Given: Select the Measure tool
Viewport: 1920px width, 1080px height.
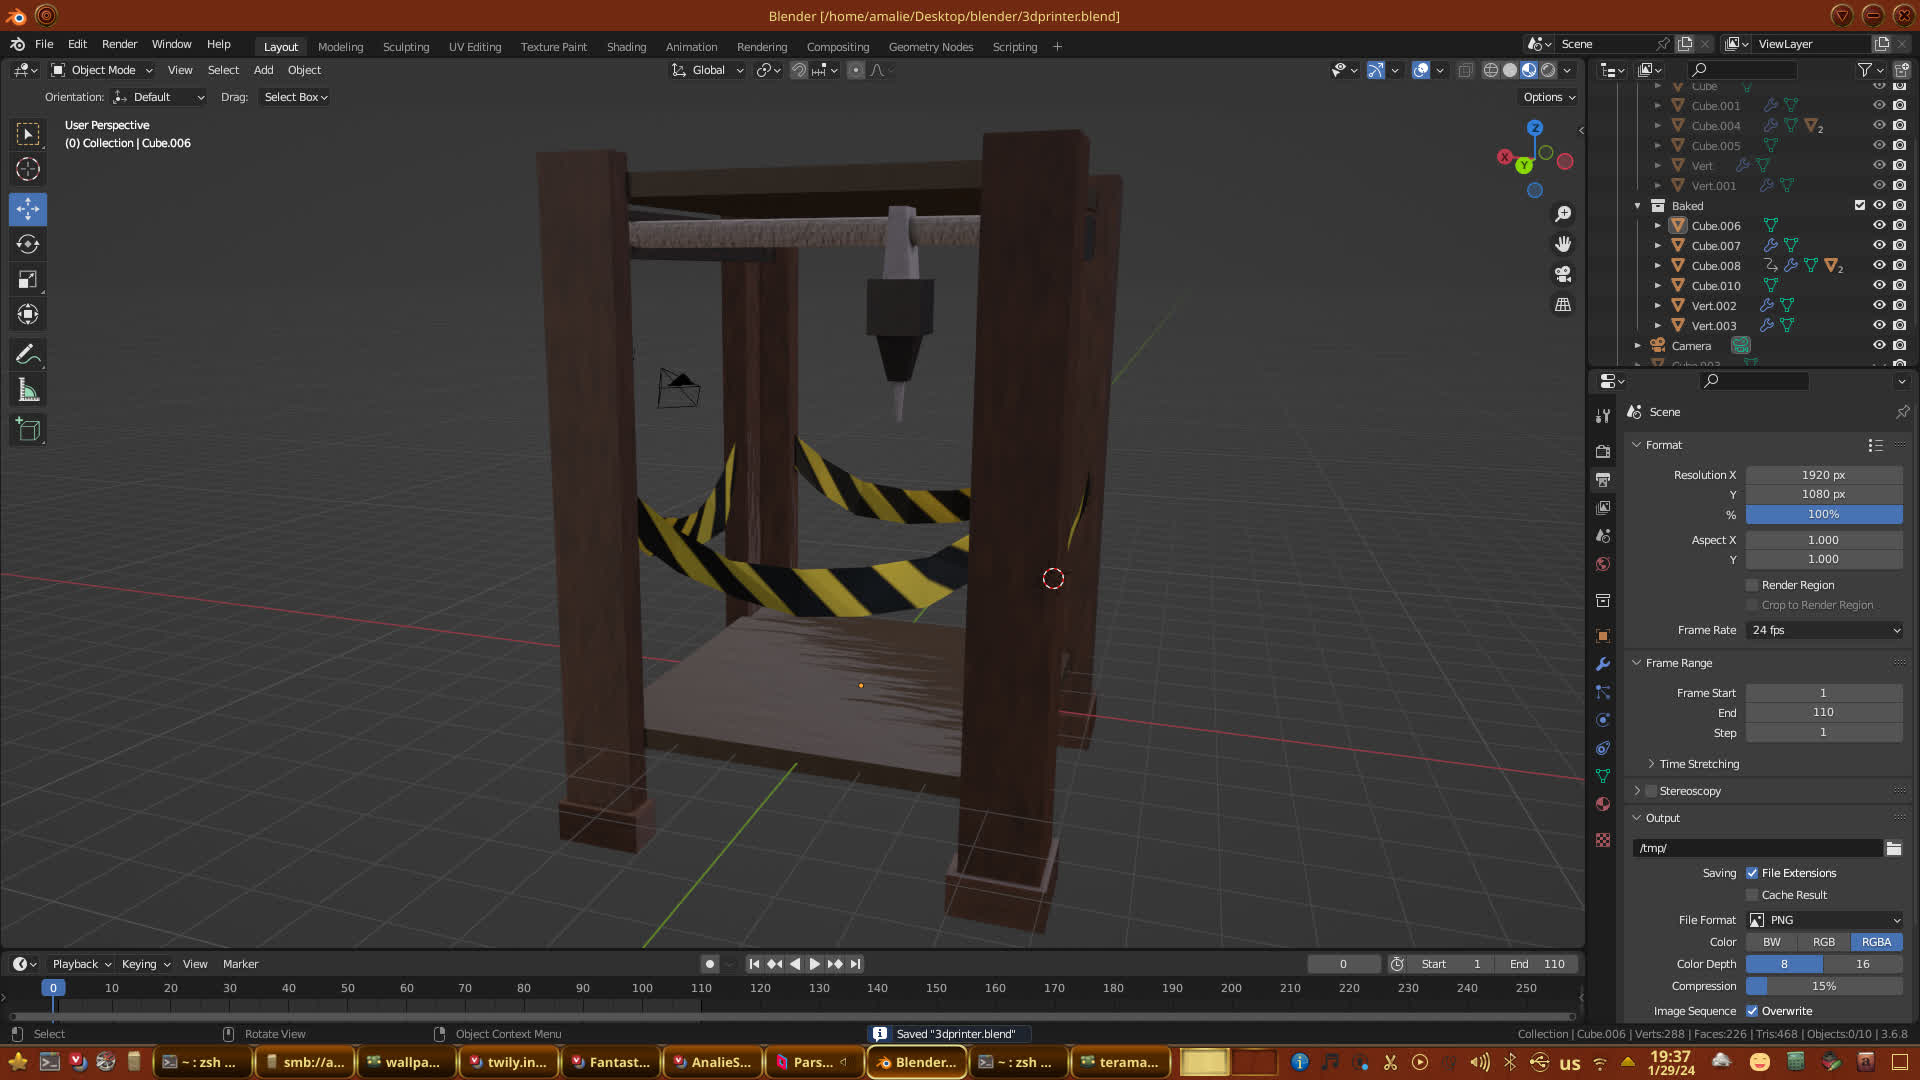Looking at the screenshot, I should (28, 391).
